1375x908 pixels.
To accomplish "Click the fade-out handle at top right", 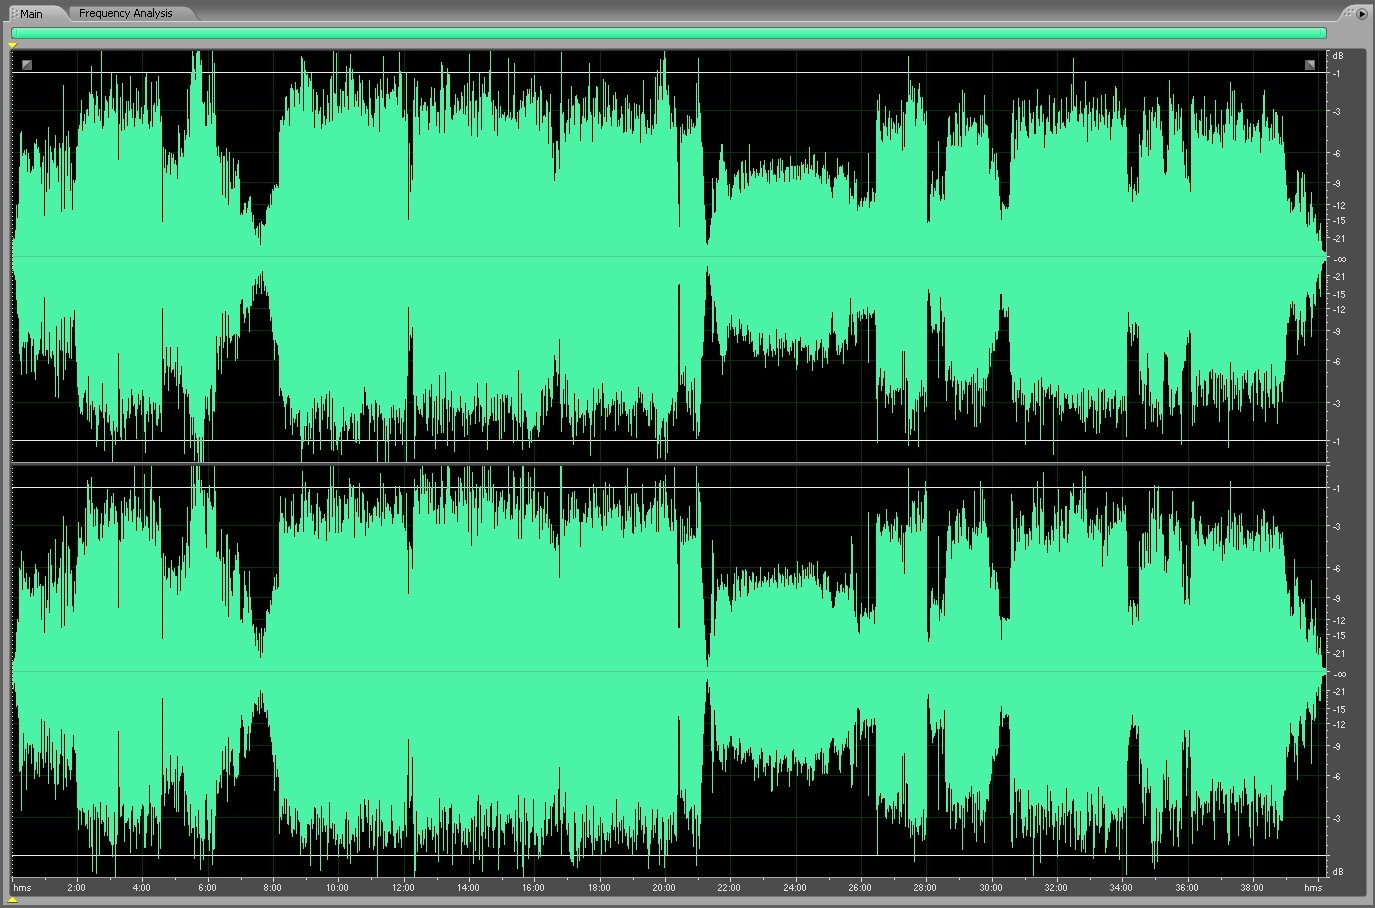I will pos(1309,65).
